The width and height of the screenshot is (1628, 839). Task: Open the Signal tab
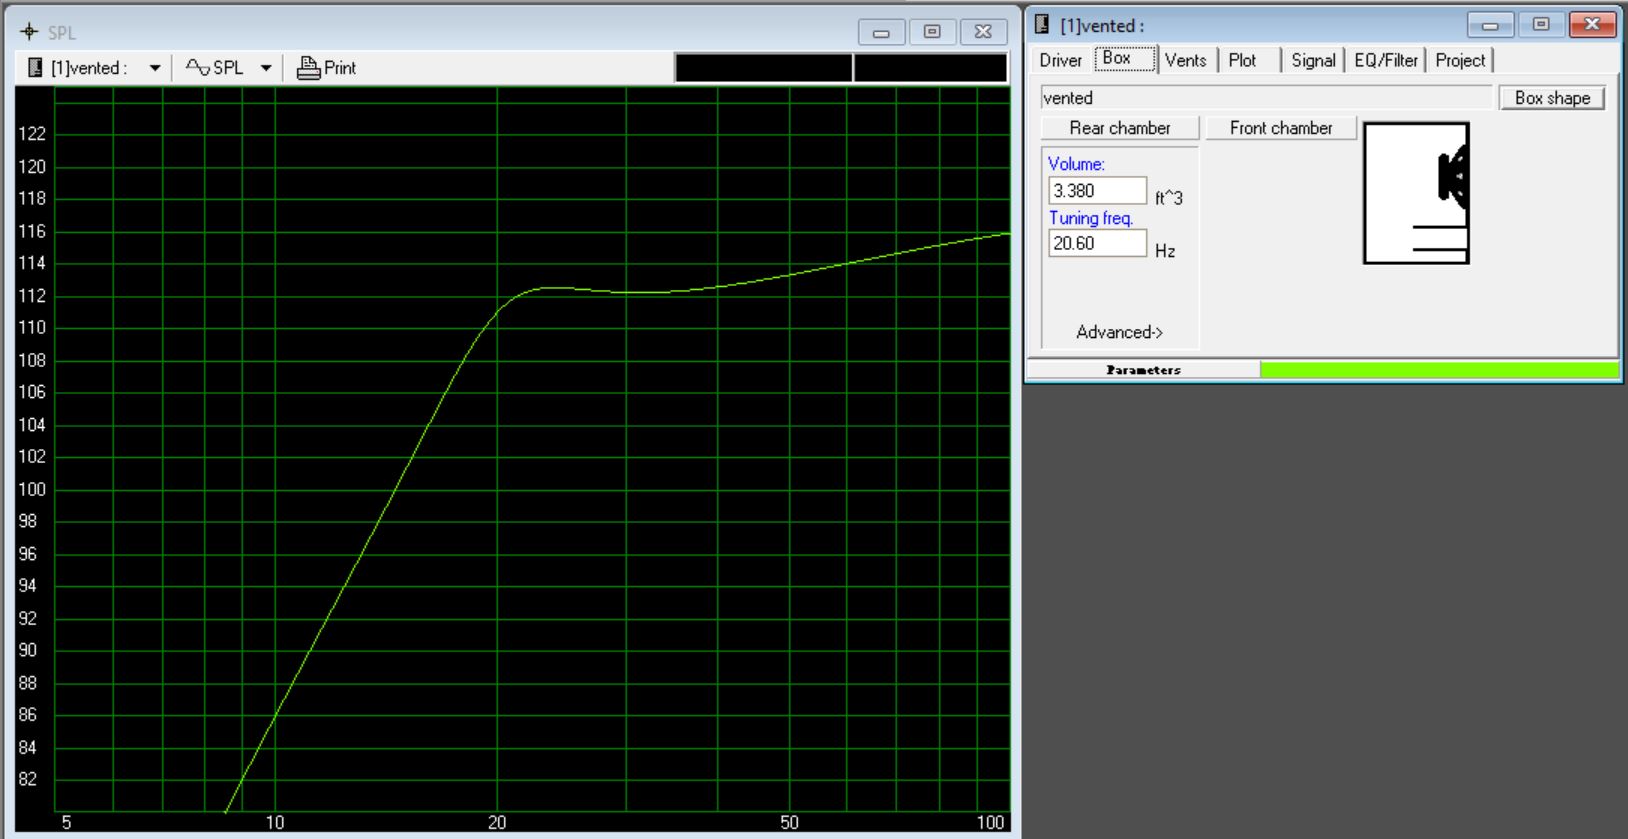1313,60
